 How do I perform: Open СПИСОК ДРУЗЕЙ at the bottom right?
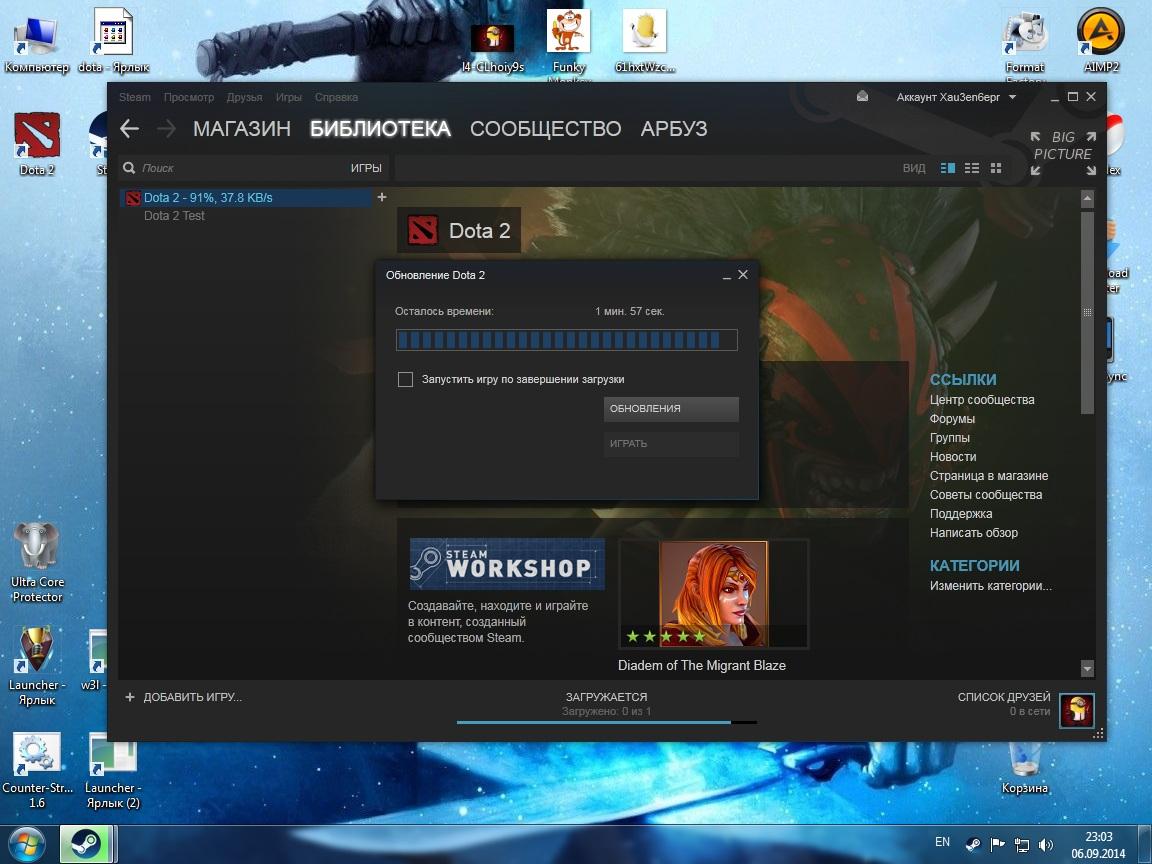1004,697
